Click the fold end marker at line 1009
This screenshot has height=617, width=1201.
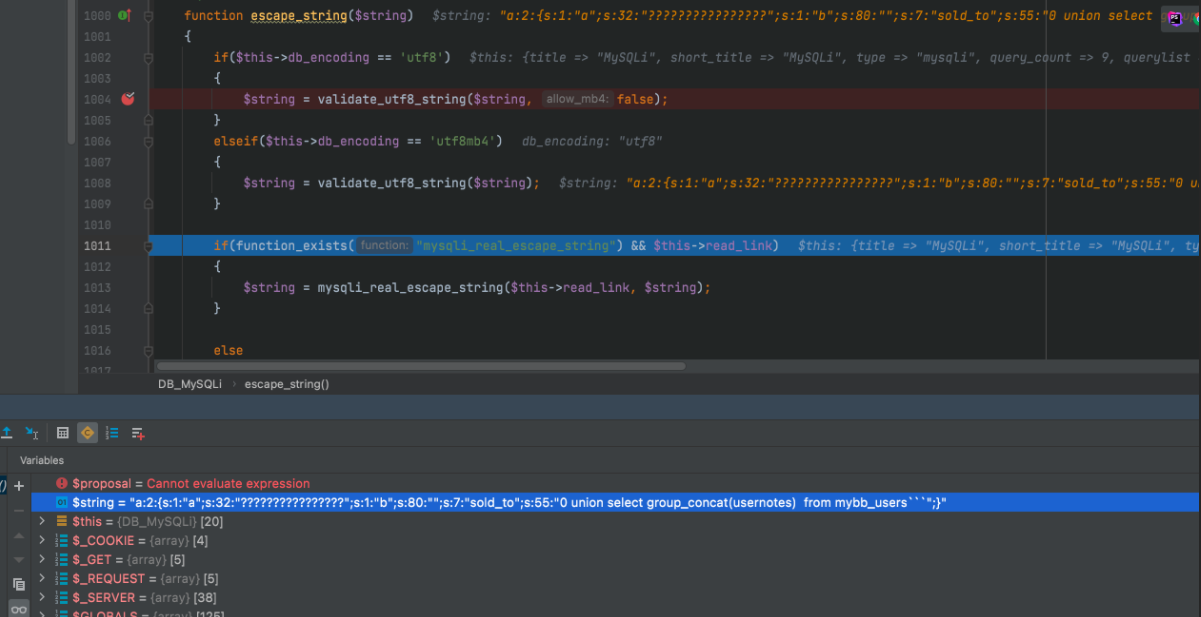148,204
